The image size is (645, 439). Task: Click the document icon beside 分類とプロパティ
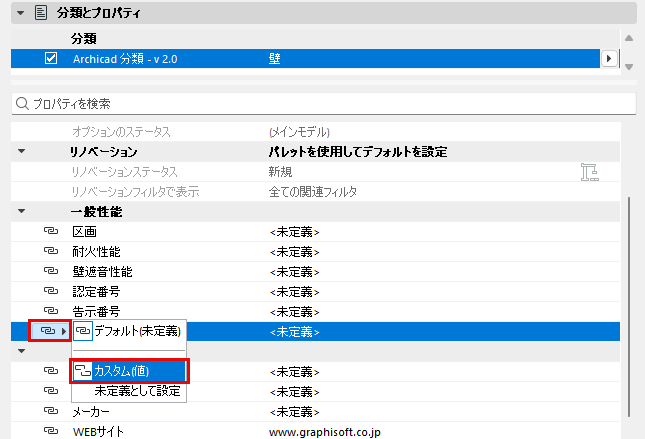[x=41, y=13]
